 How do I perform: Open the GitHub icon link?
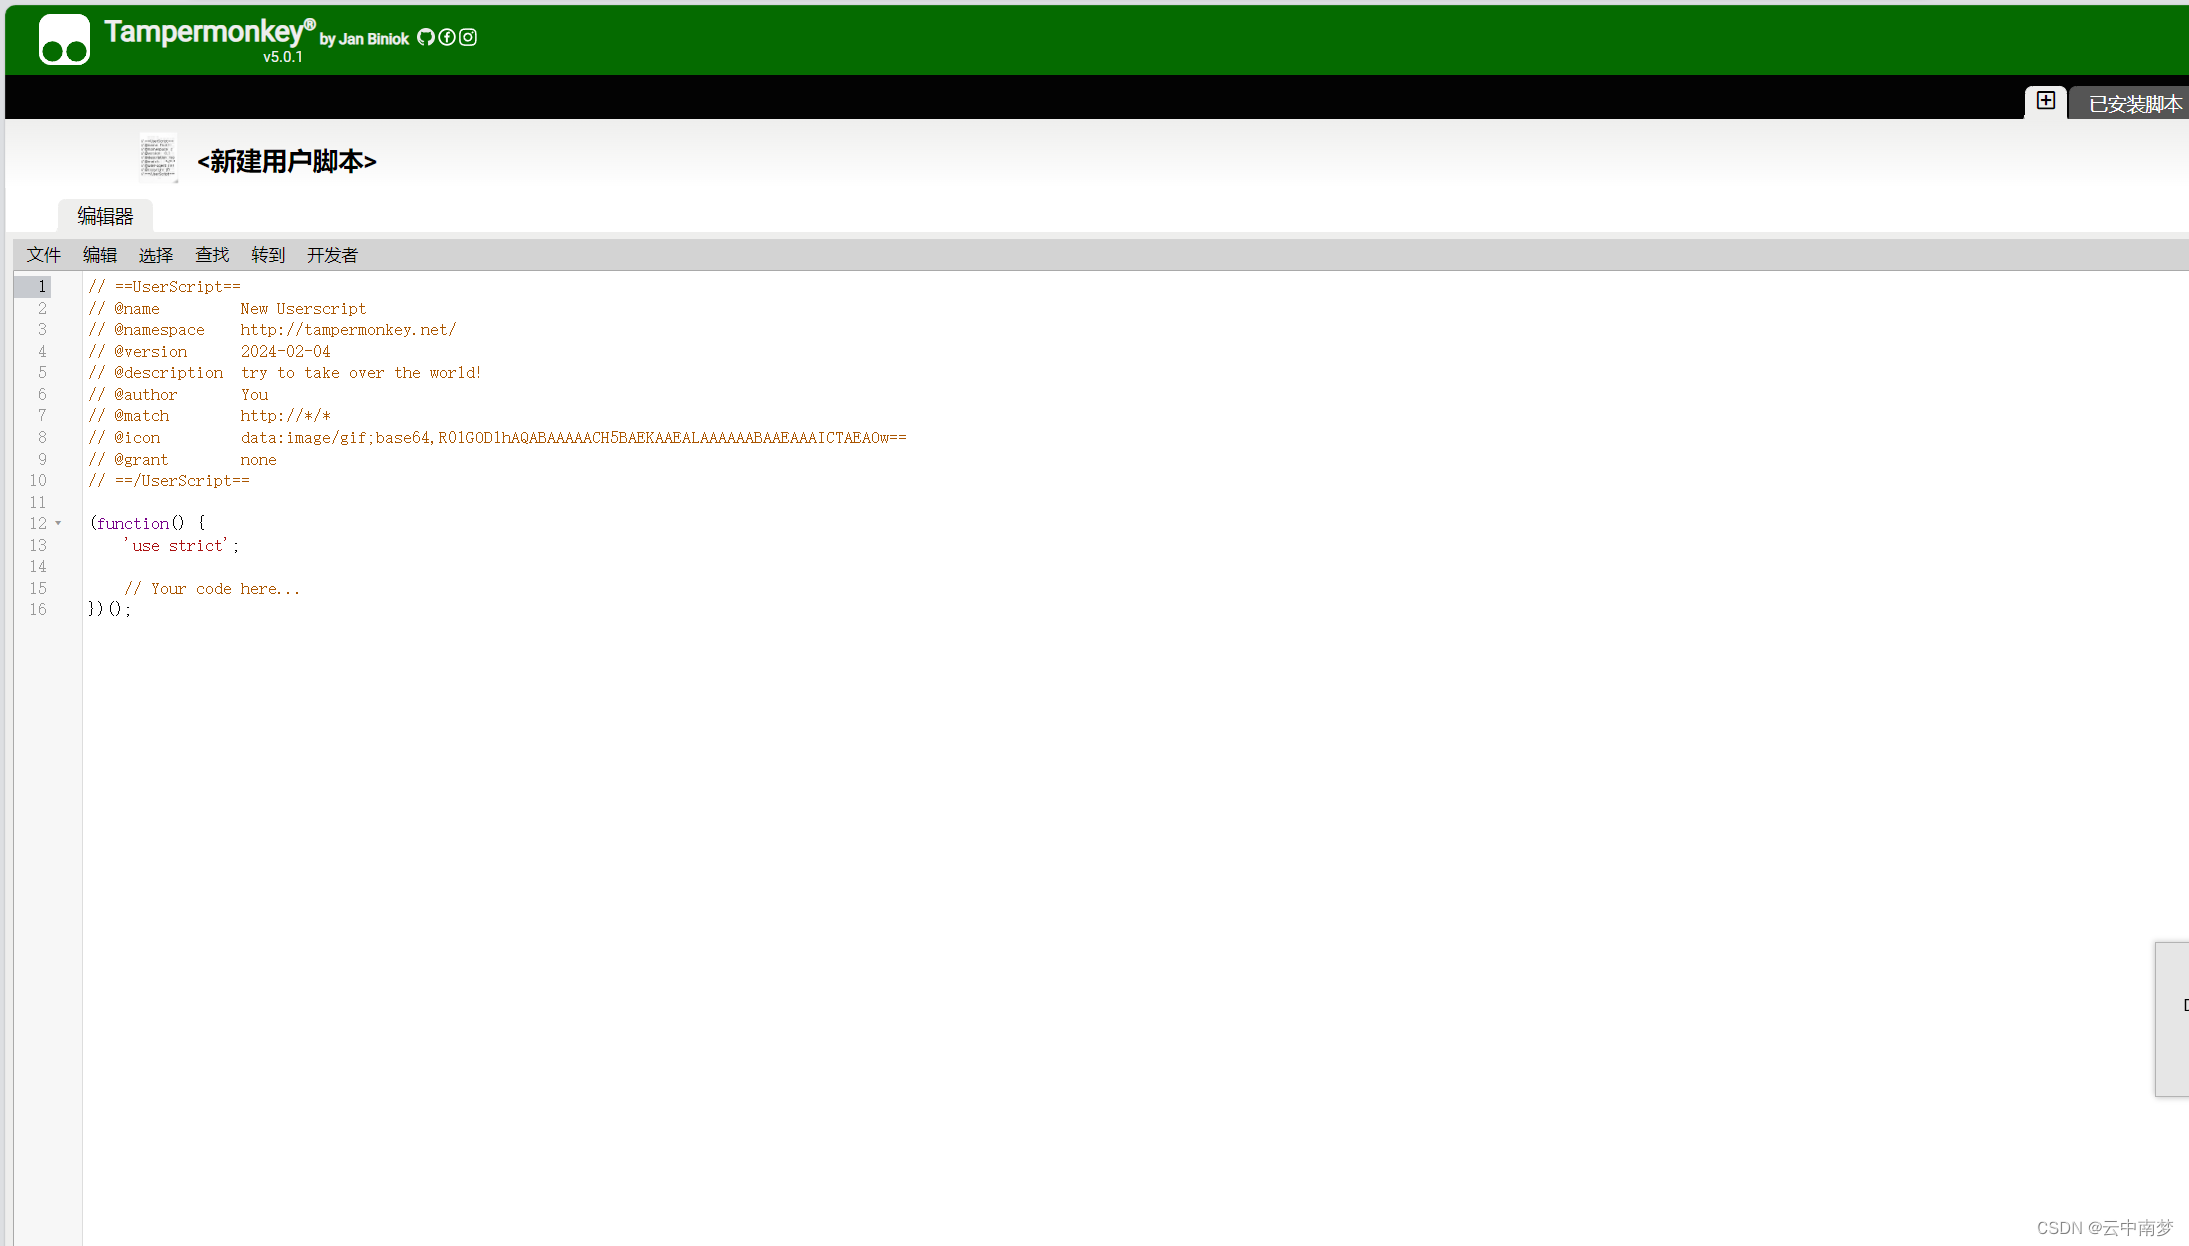coord(426,37)
